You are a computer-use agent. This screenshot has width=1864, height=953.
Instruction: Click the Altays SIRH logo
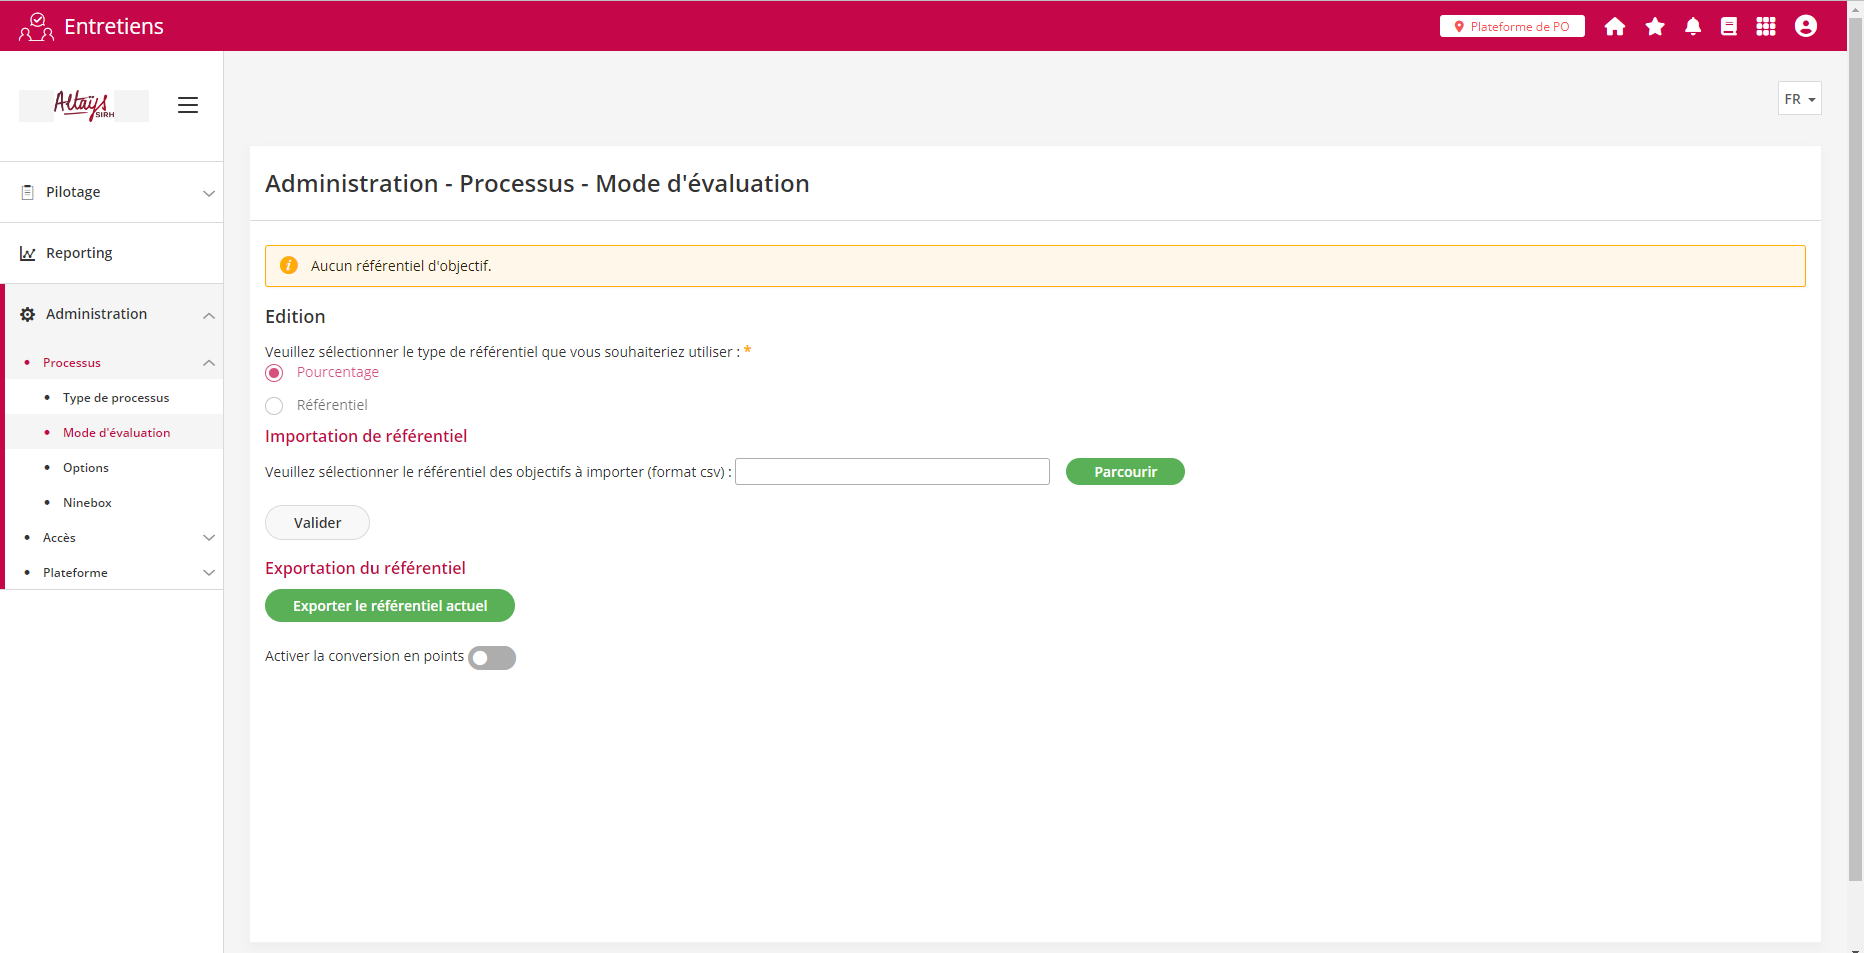tap(84, 105)
